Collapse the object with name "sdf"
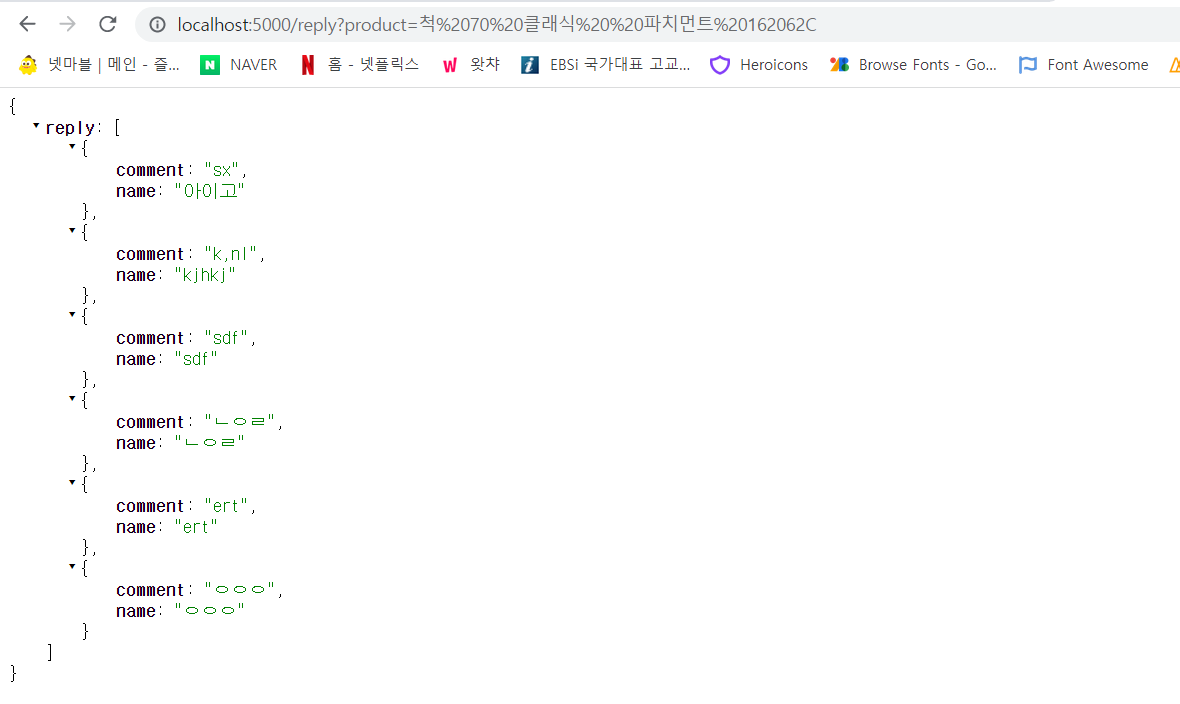This screenshot has width=1180, height=704. click(x=72, y=314)
